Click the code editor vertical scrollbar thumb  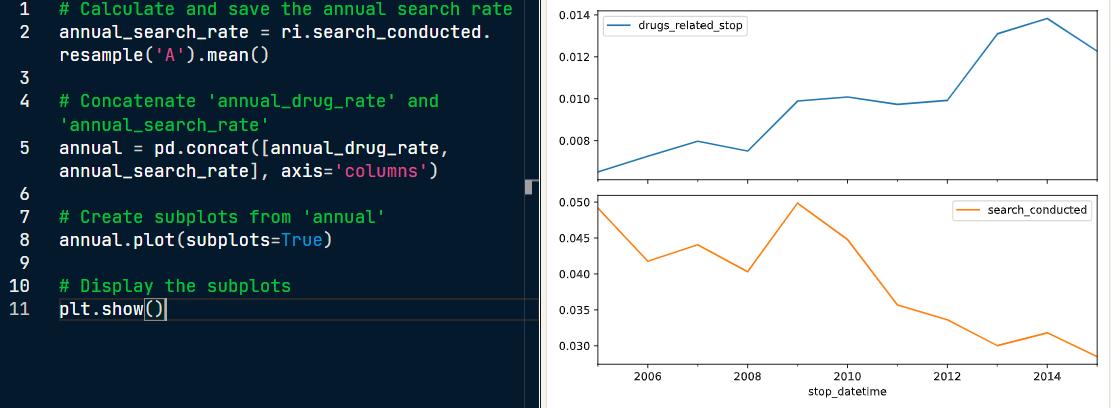(528, 186)
